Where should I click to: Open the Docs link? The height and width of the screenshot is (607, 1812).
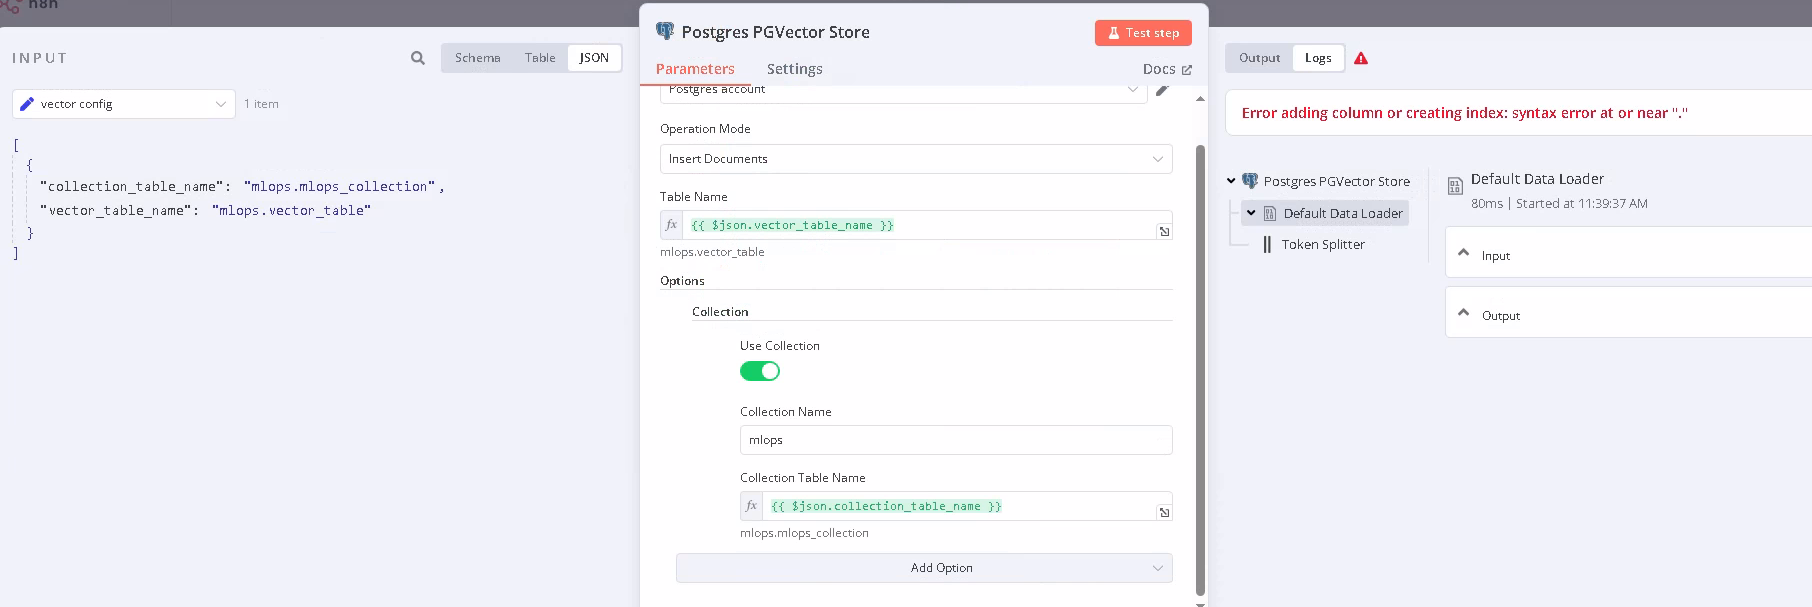(x=1167, y=69)
